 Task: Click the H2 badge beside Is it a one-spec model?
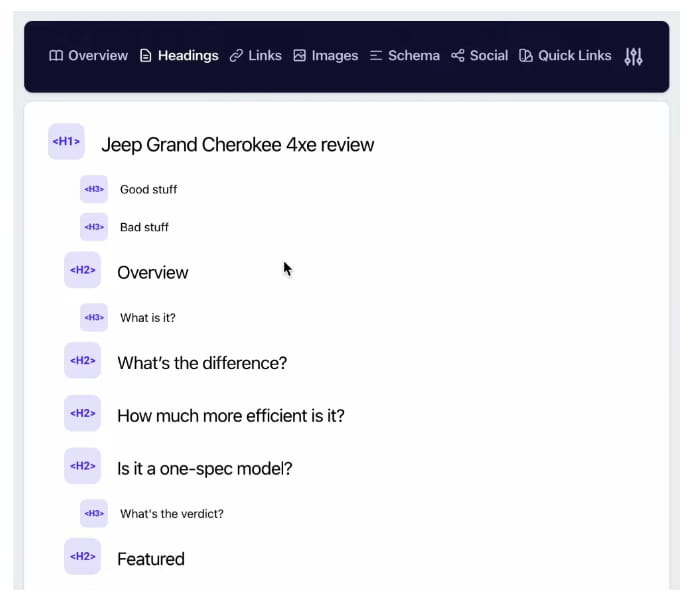82,466
